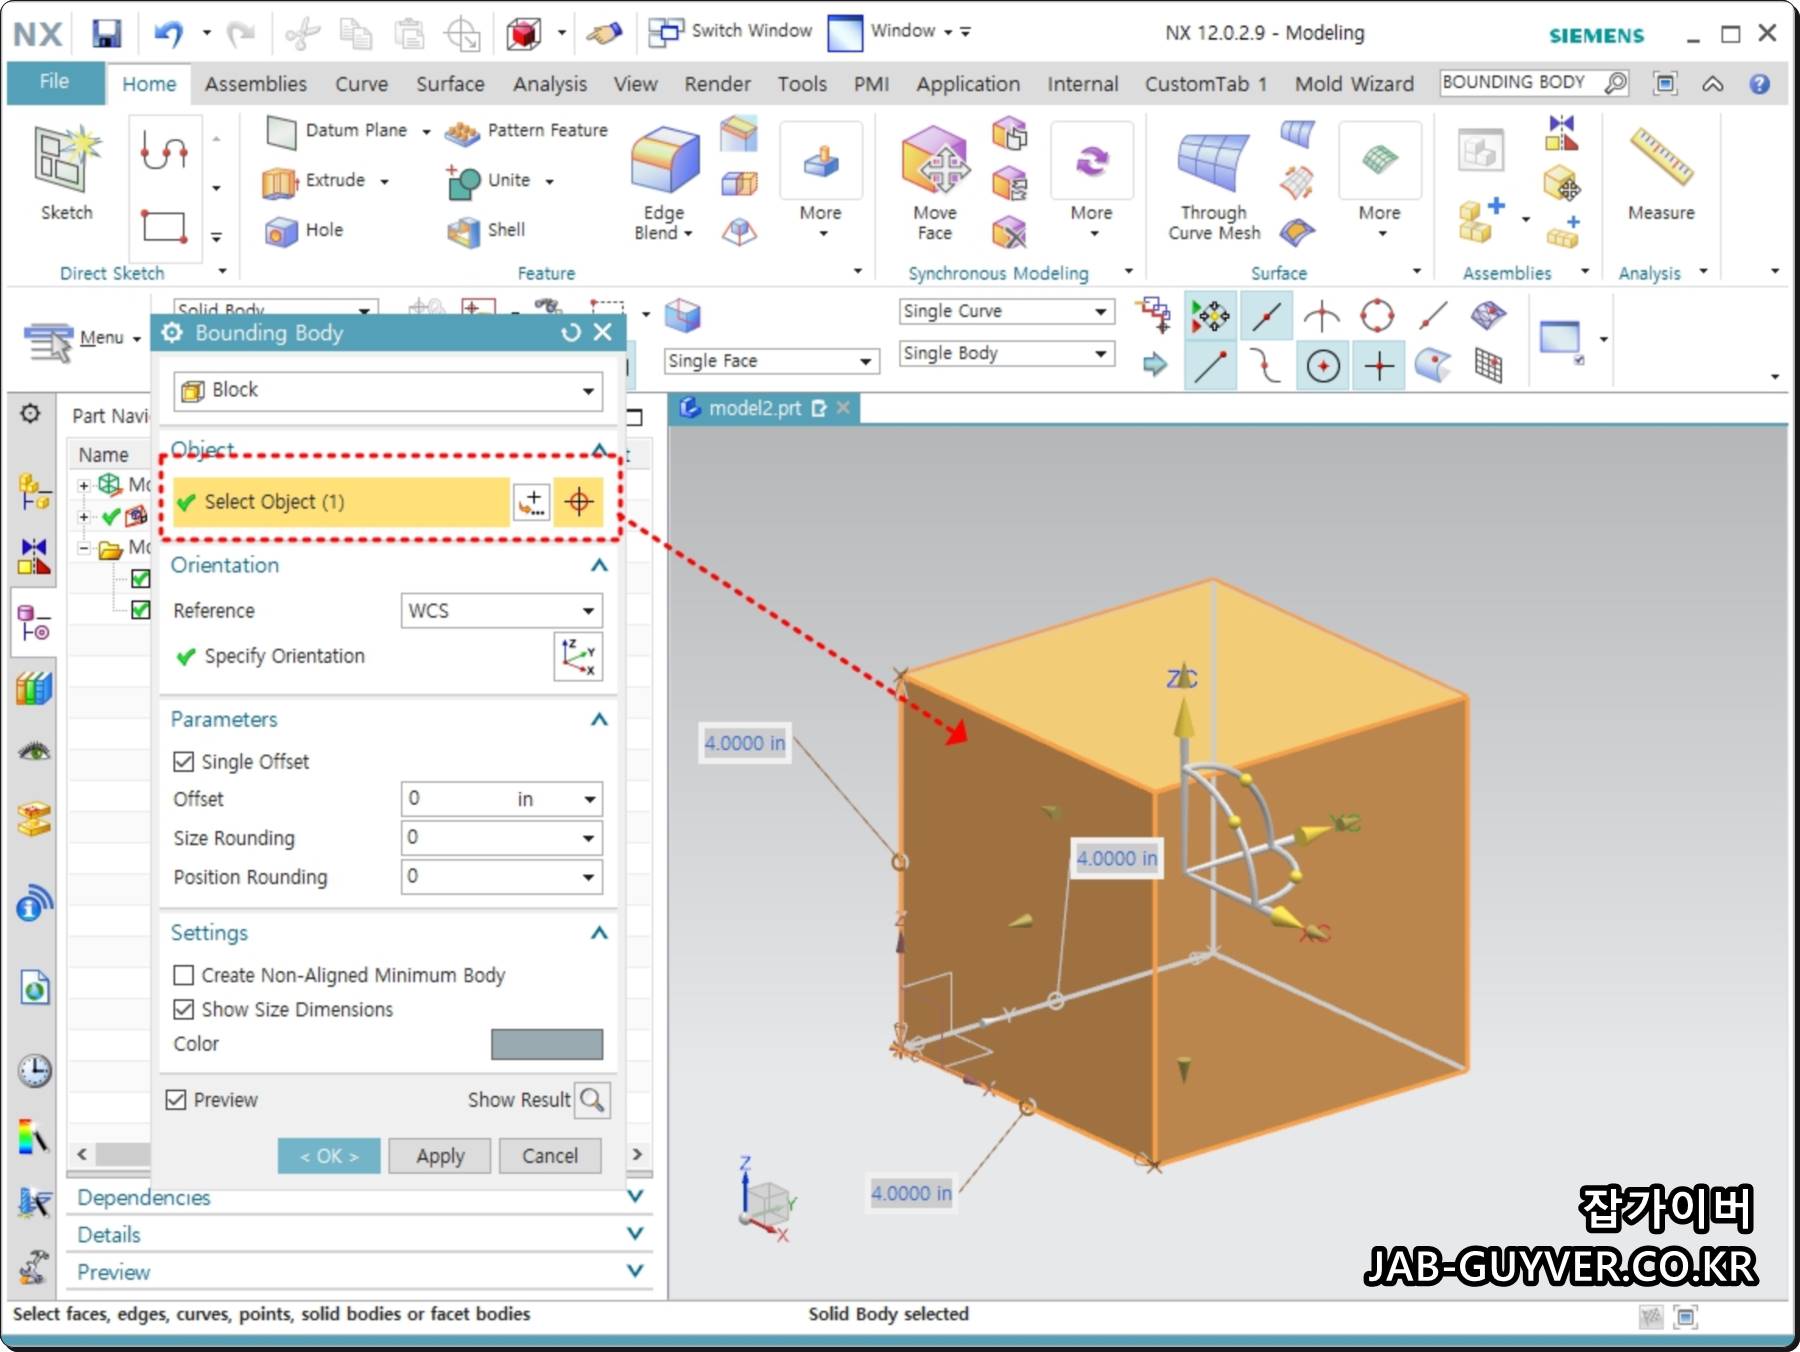Switch to the Surface tab
1800x1352 pixels.
pos(450,84)
